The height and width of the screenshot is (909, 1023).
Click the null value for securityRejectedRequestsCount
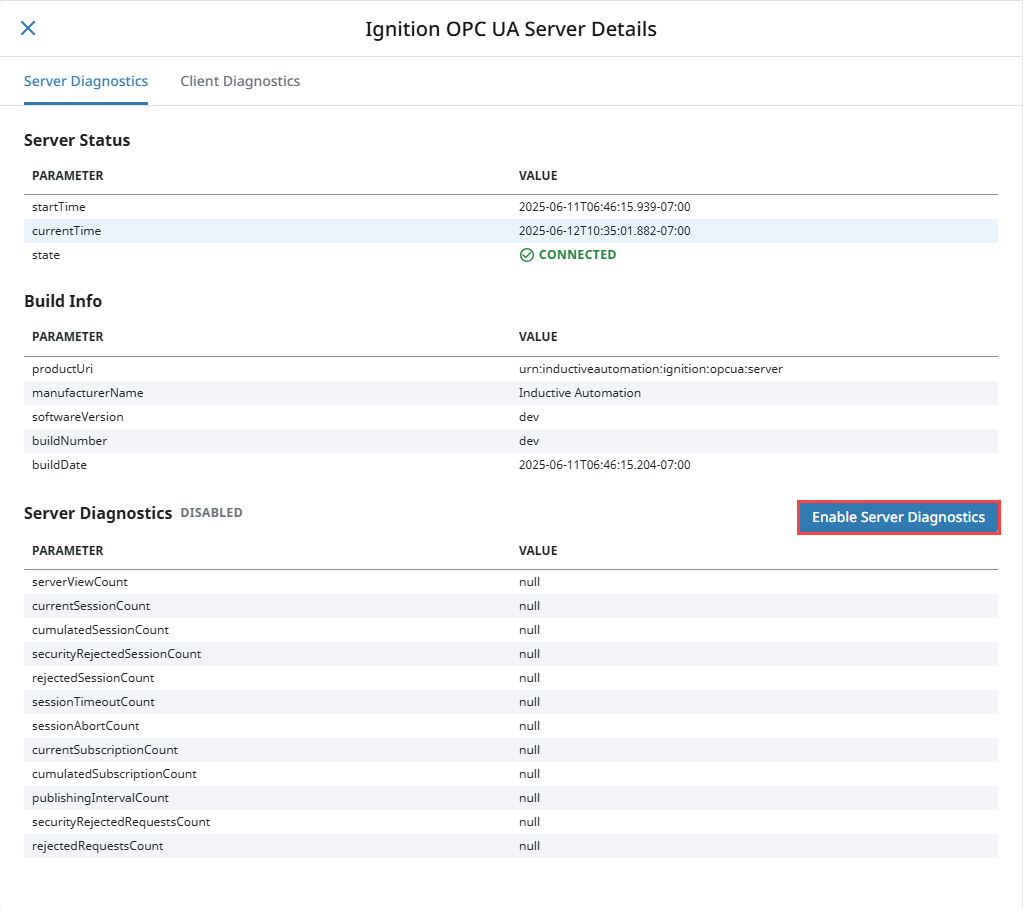[529, 822]
